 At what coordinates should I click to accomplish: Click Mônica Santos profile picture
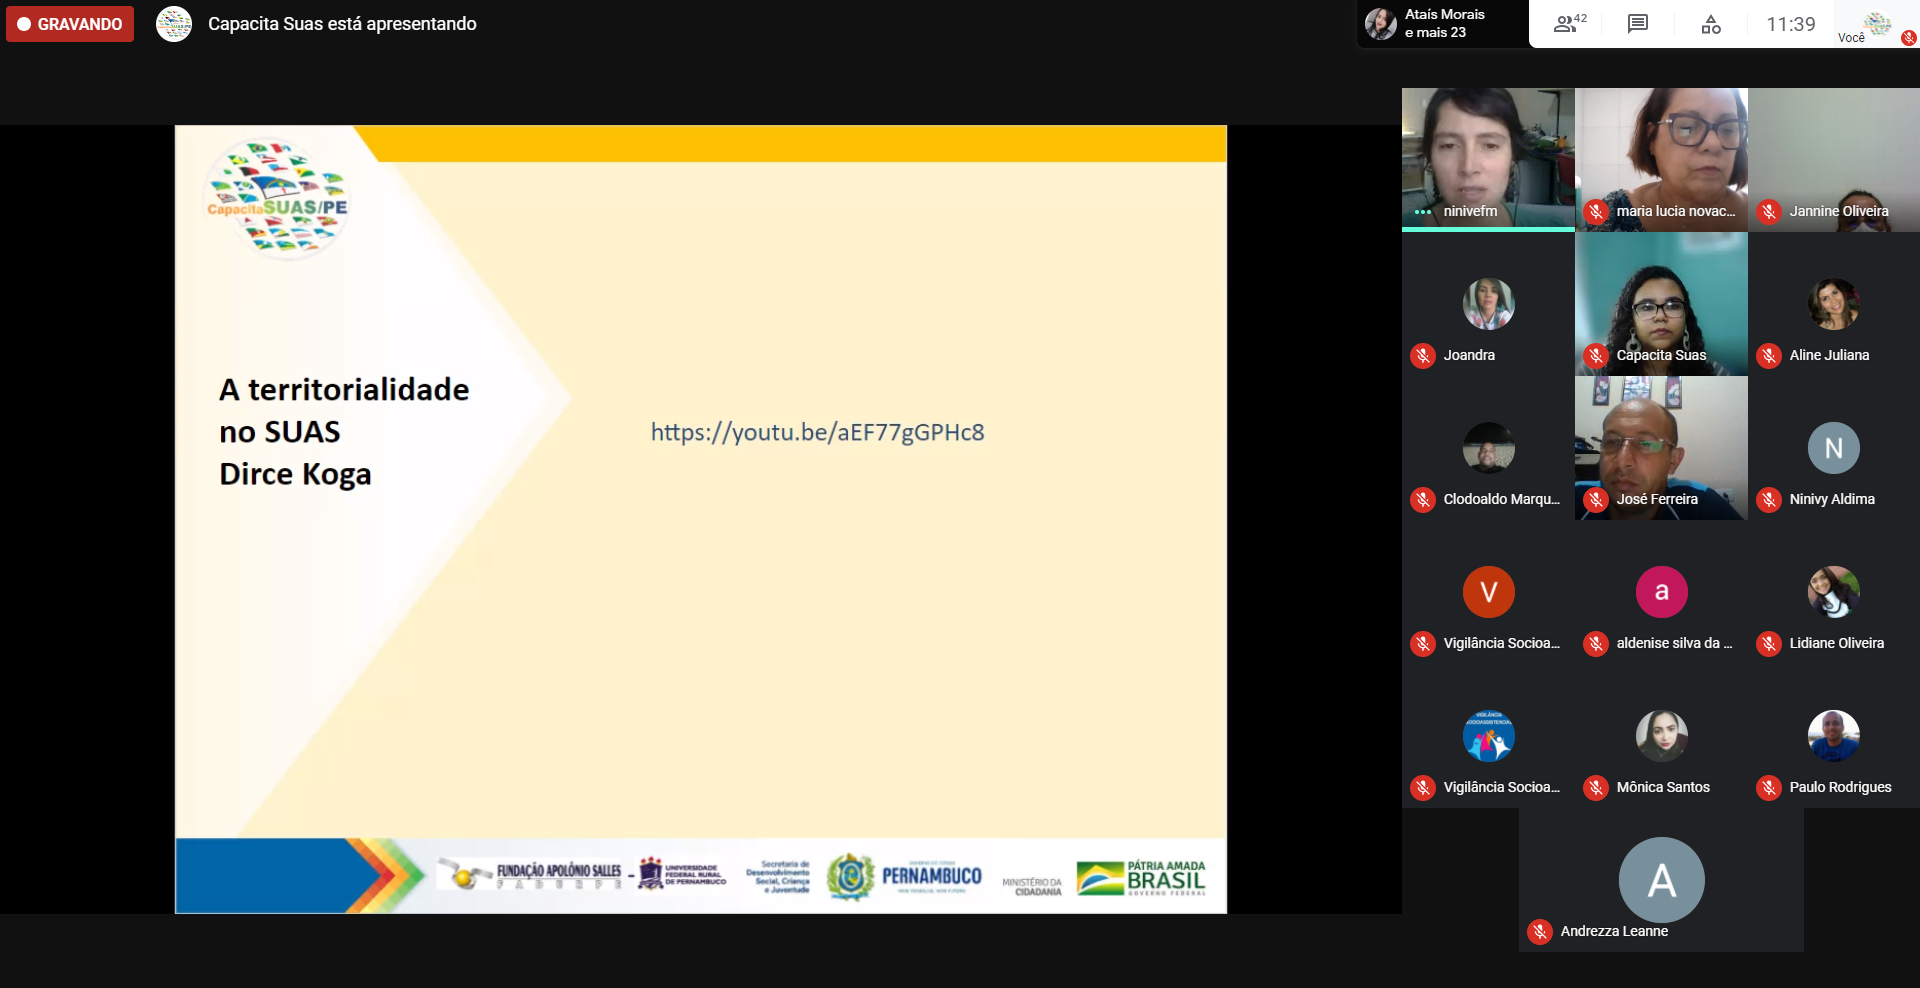click(x=1661, y=736)
